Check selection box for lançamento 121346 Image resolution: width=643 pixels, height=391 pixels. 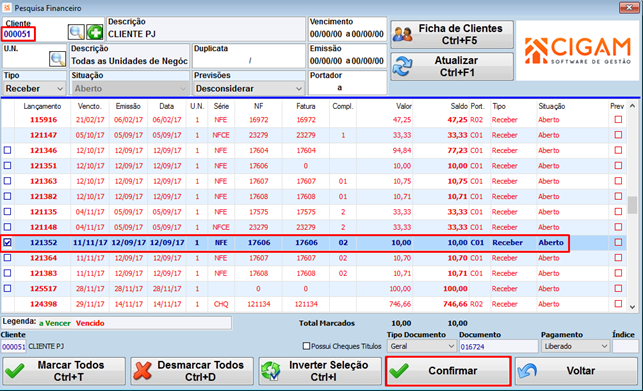tap(7, 150)
